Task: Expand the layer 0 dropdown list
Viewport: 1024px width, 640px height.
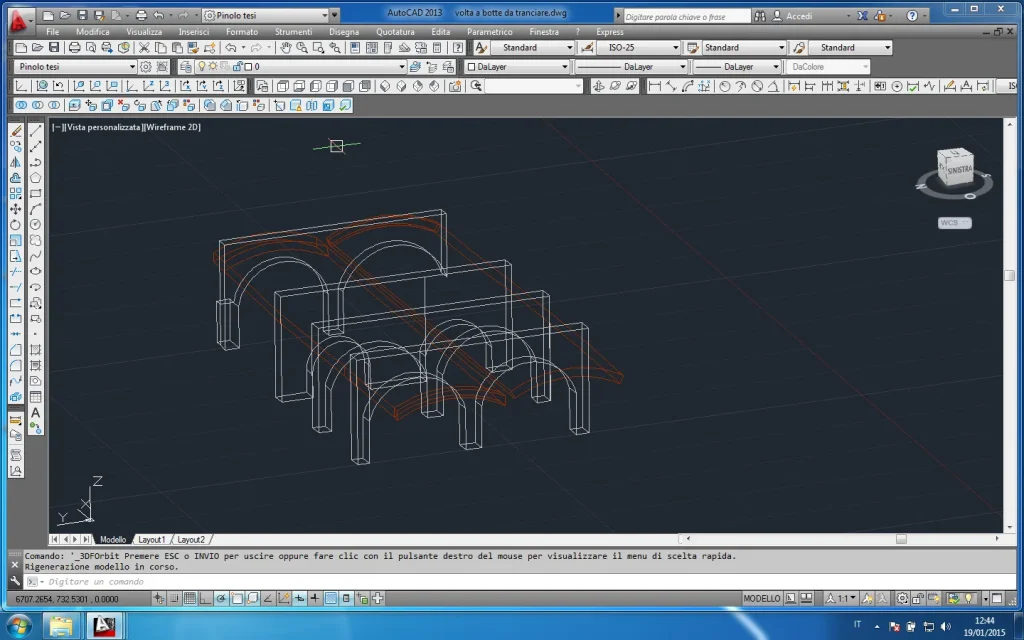Action: 402,67
